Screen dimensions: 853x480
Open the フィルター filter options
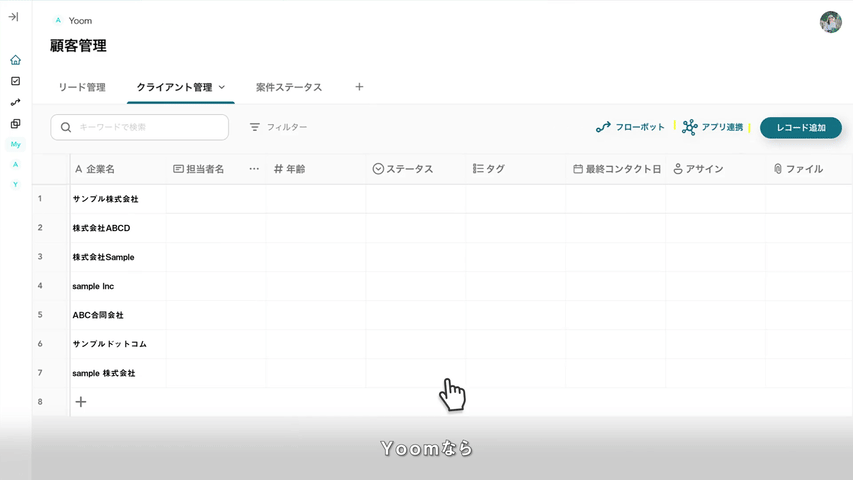point(278,128)
